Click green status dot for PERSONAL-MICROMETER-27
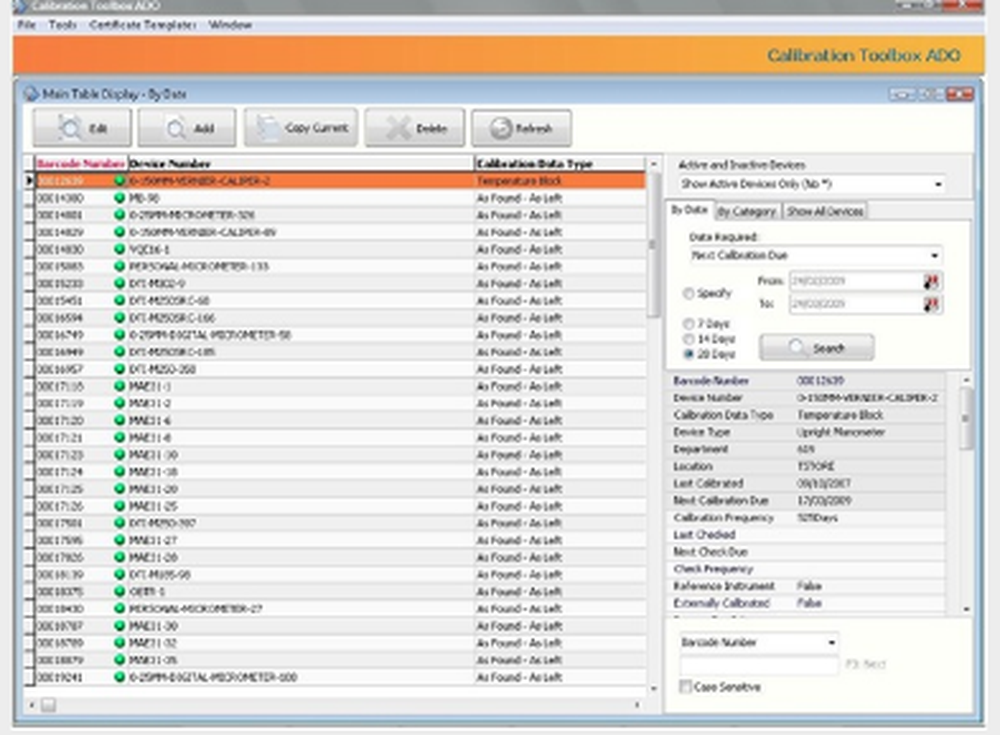This screenshot has width=1000, height=735. [119, 609]
